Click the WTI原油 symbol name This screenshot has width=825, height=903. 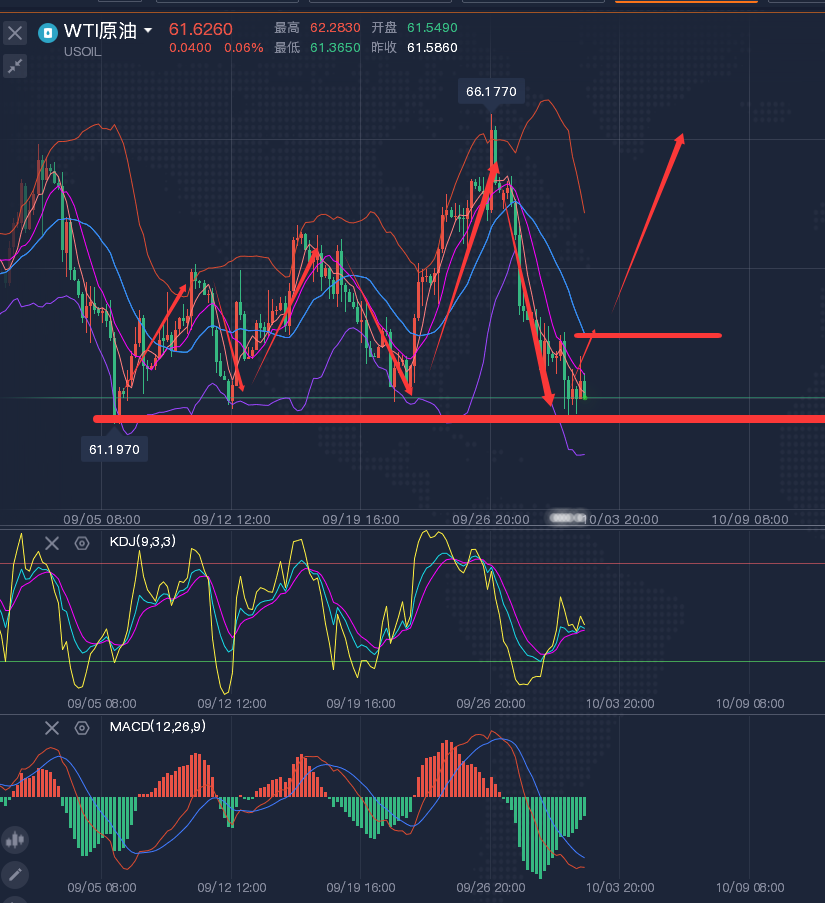coord(100,31)
